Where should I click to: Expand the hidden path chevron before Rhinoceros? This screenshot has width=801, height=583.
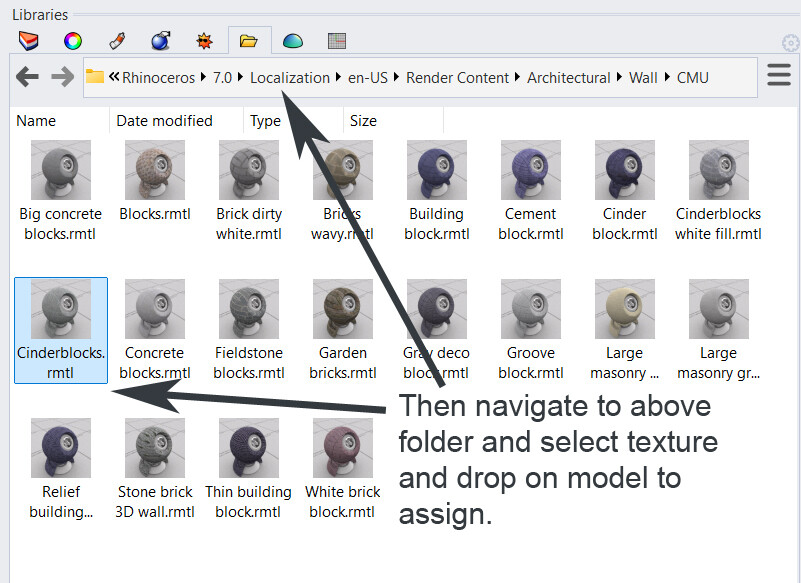(x=113, y=77)
